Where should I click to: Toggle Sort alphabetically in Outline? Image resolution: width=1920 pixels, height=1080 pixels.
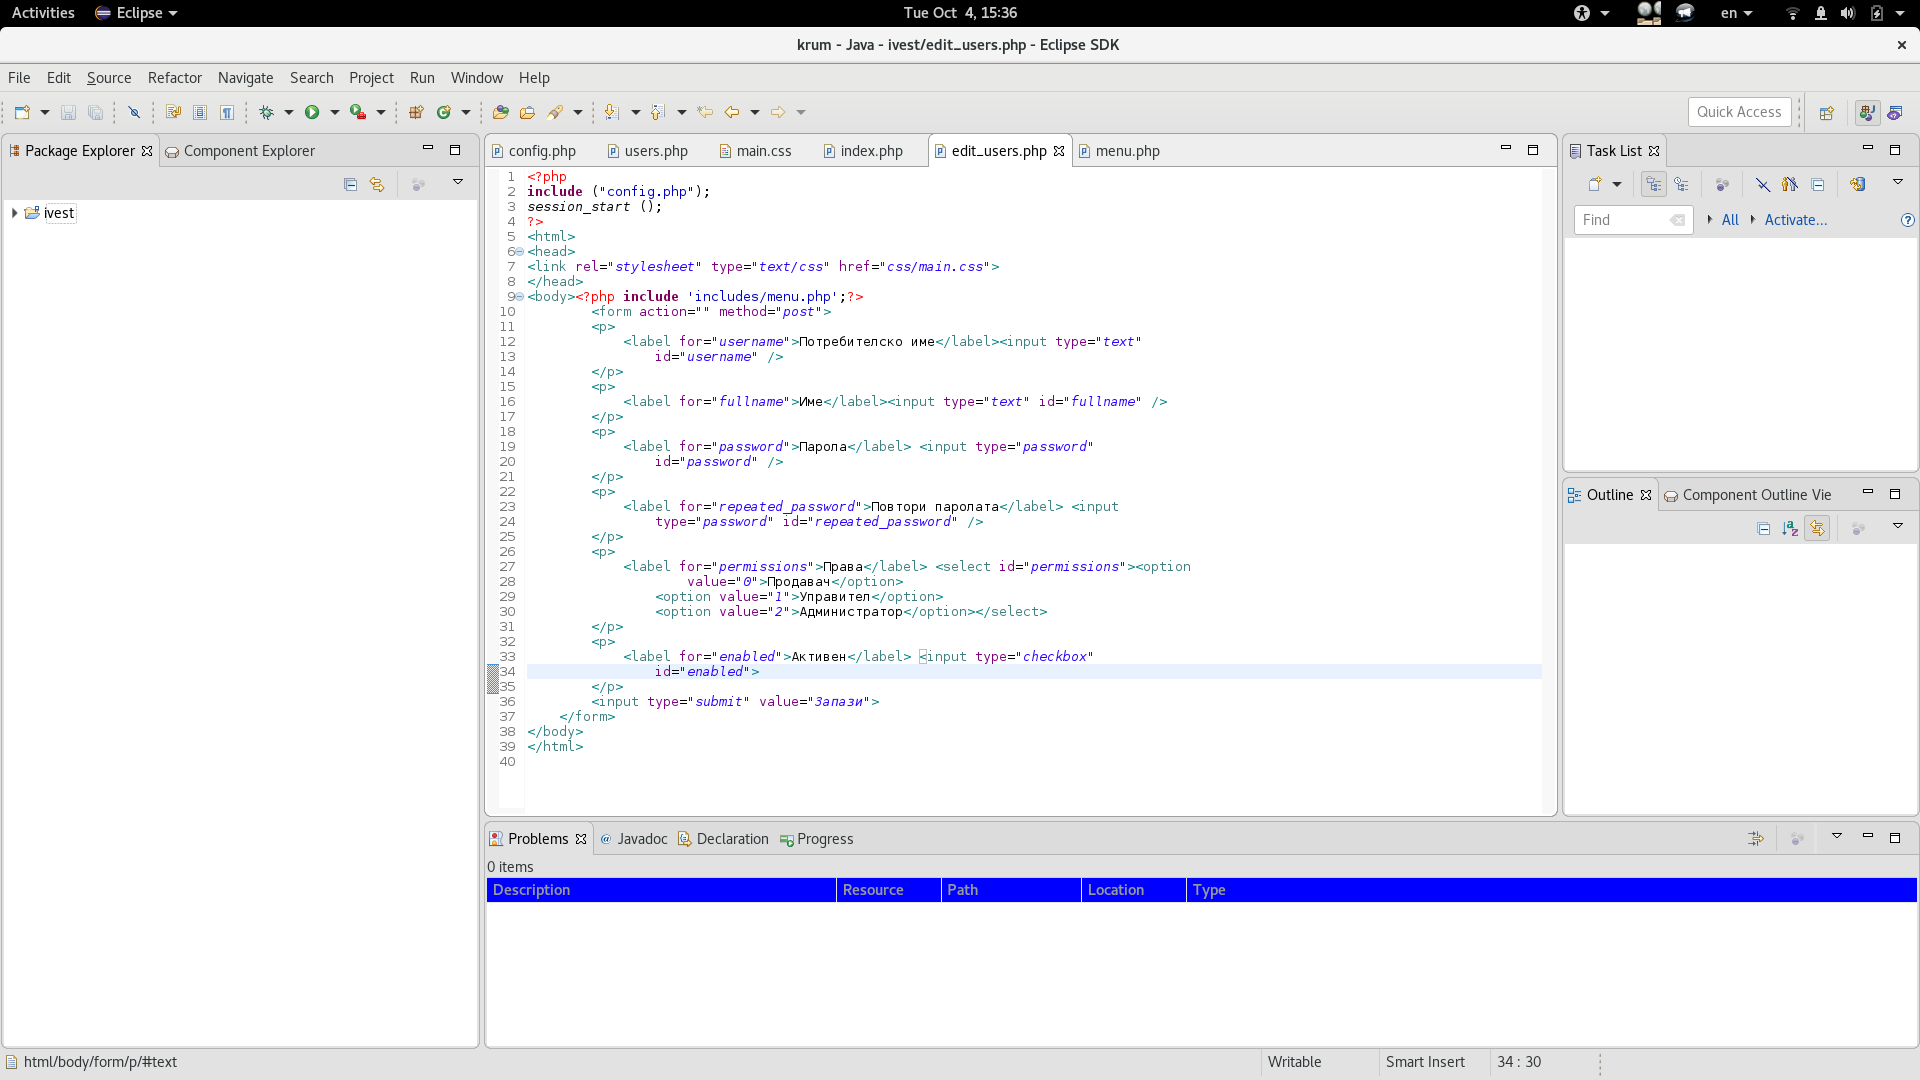click(1790, 528)
